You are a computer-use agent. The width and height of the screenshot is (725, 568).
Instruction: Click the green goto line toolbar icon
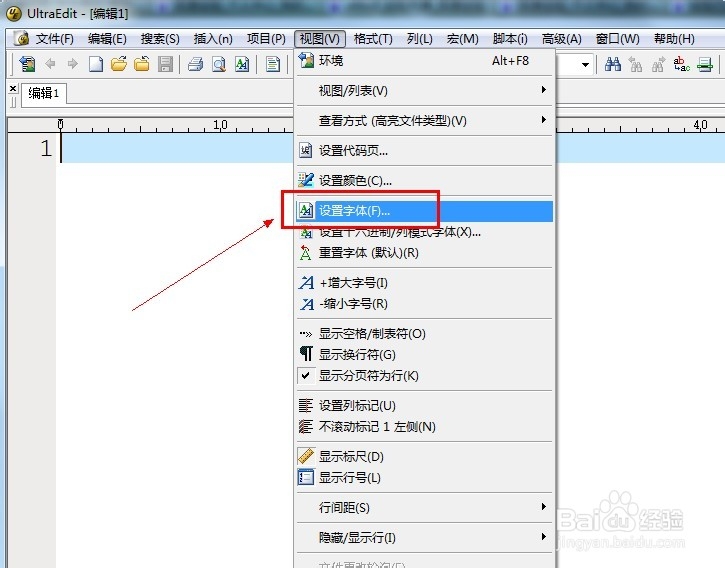[705, 64]
